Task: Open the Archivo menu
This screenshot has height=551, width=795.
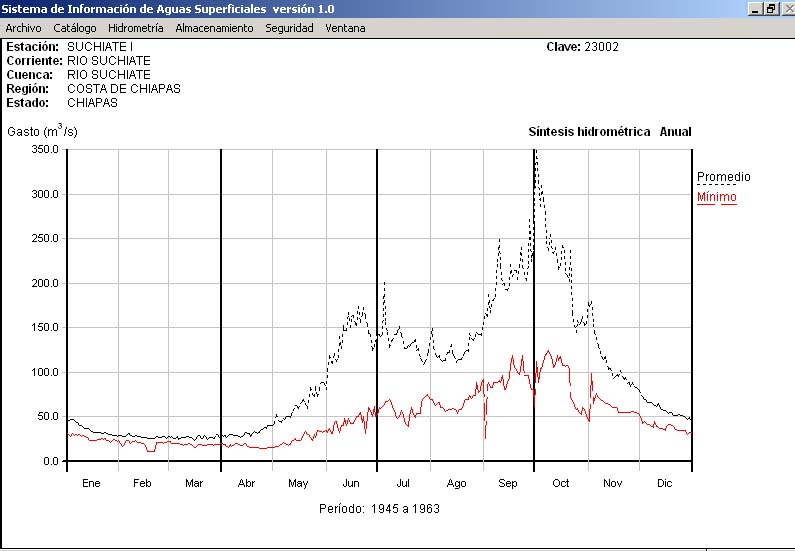Action: tap(23, 28)
